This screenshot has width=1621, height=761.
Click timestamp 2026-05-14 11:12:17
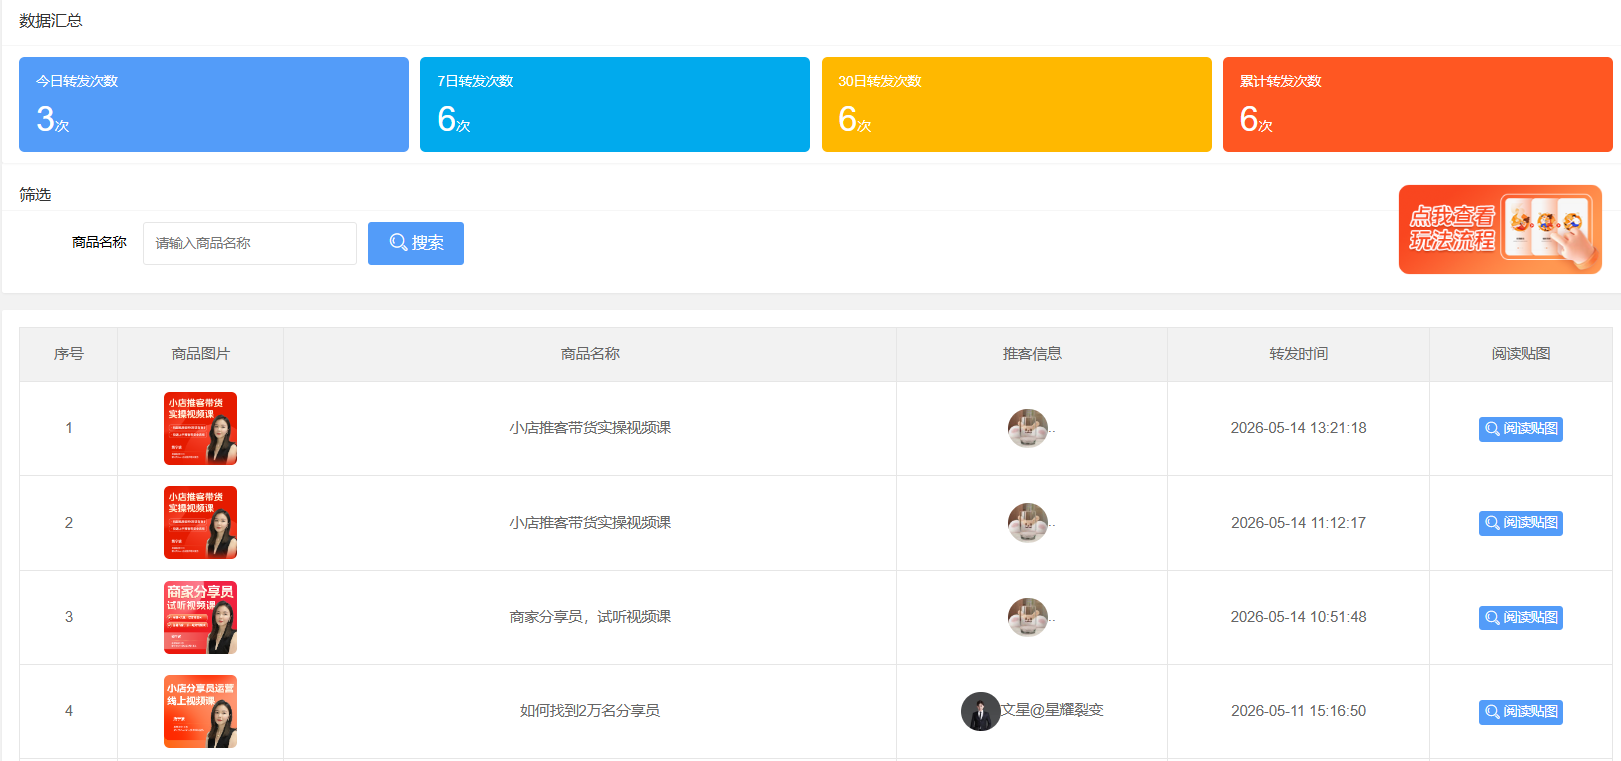coord(1298,523)
